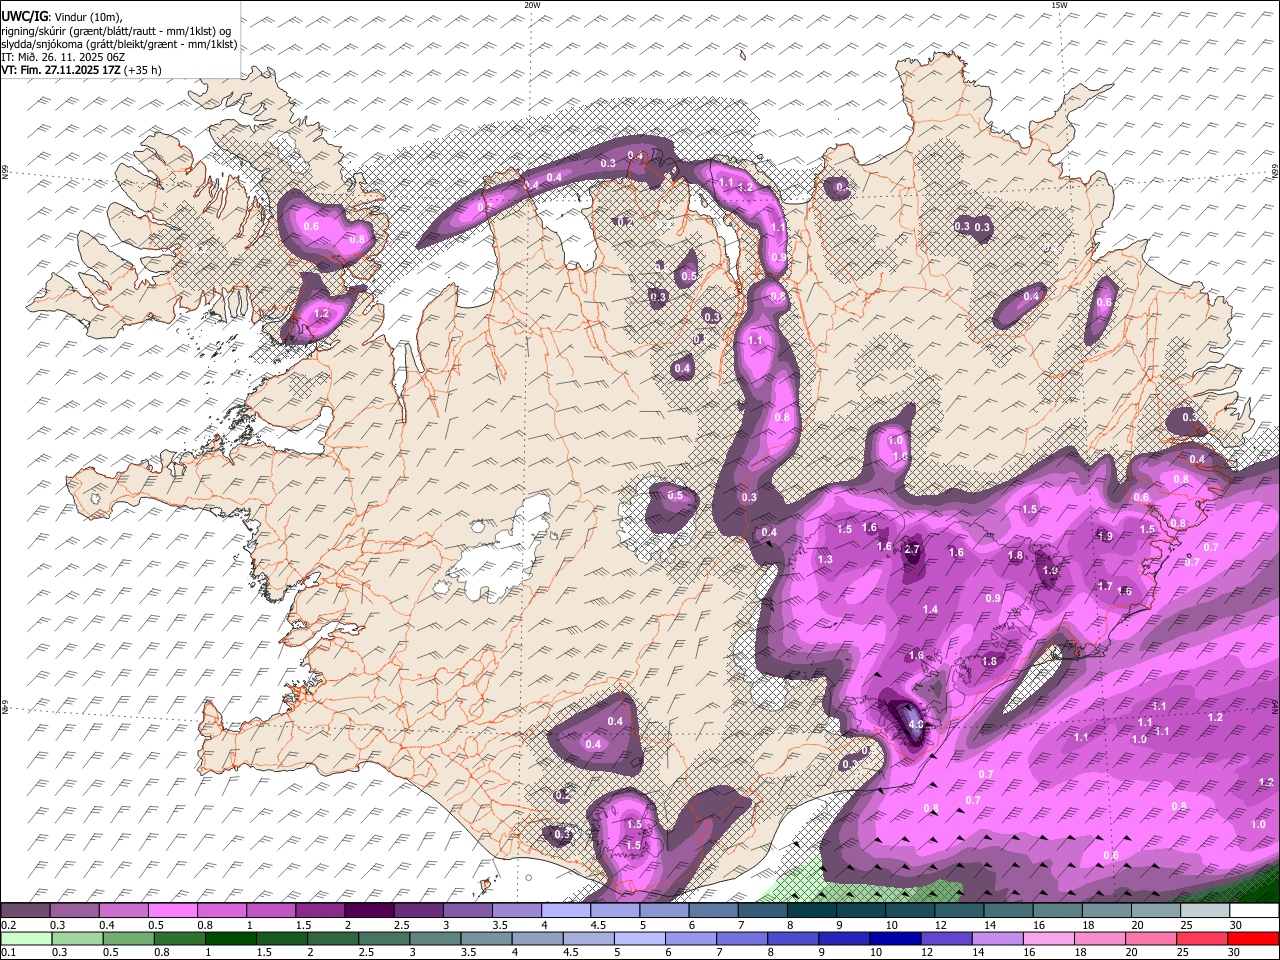This screenshot has height=960, width=1280.
Task: Select the pale green 0.1 swatch in lower legend
Action: [26, 938]
